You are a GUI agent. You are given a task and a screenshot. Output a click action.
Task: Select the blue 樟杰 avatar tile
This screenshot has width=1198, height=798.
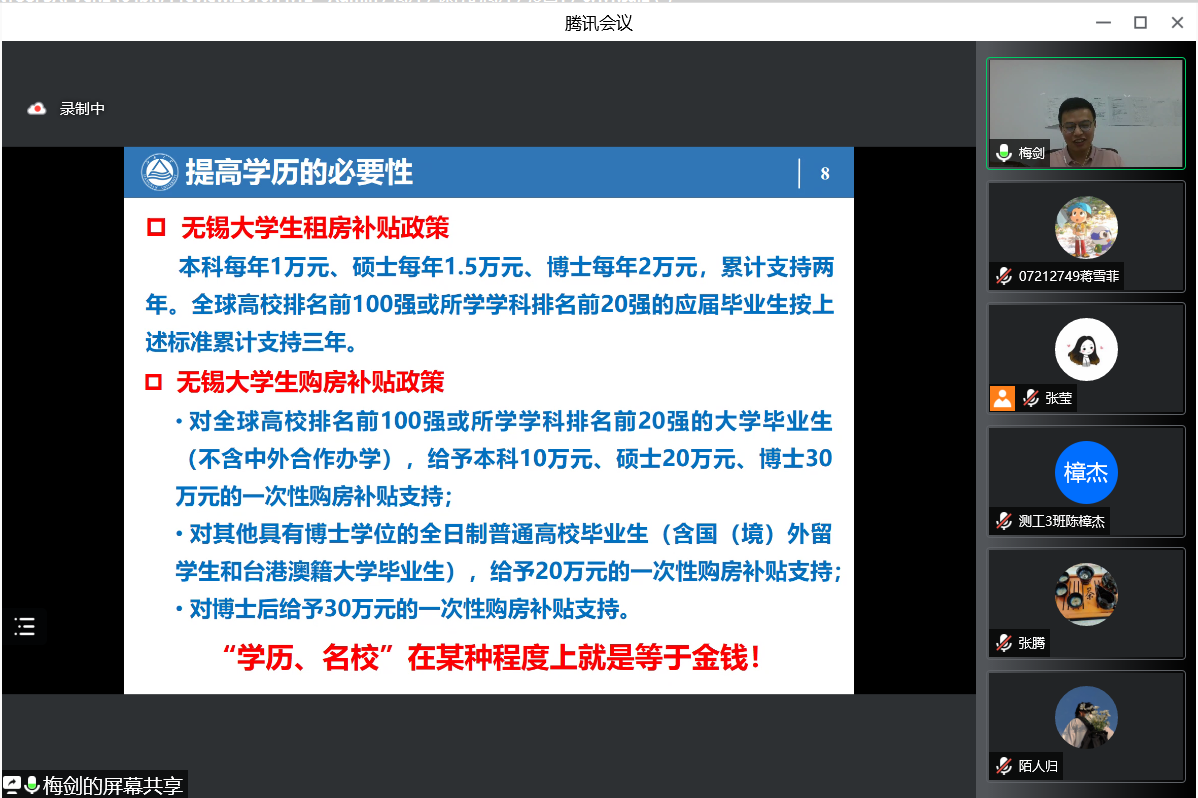[x=1086, y=472]
